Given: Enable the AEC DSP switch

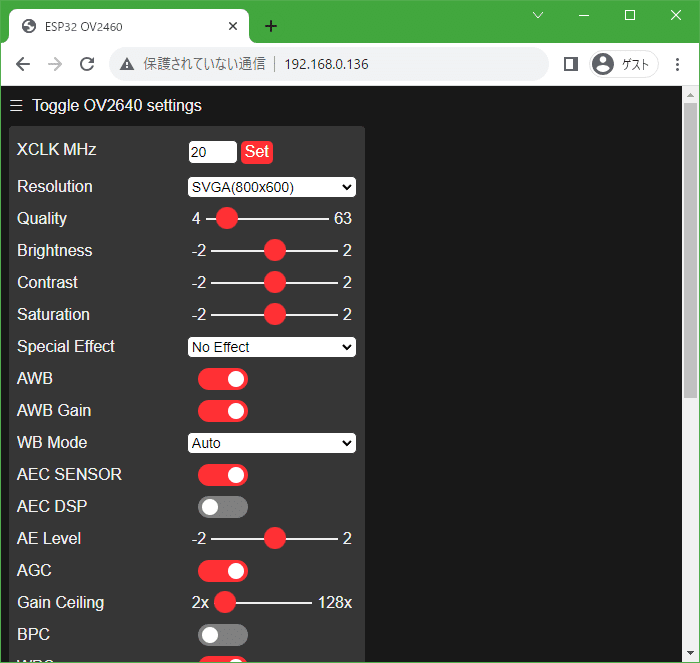Looking at the screenshot, I should (x=223, y=507).
